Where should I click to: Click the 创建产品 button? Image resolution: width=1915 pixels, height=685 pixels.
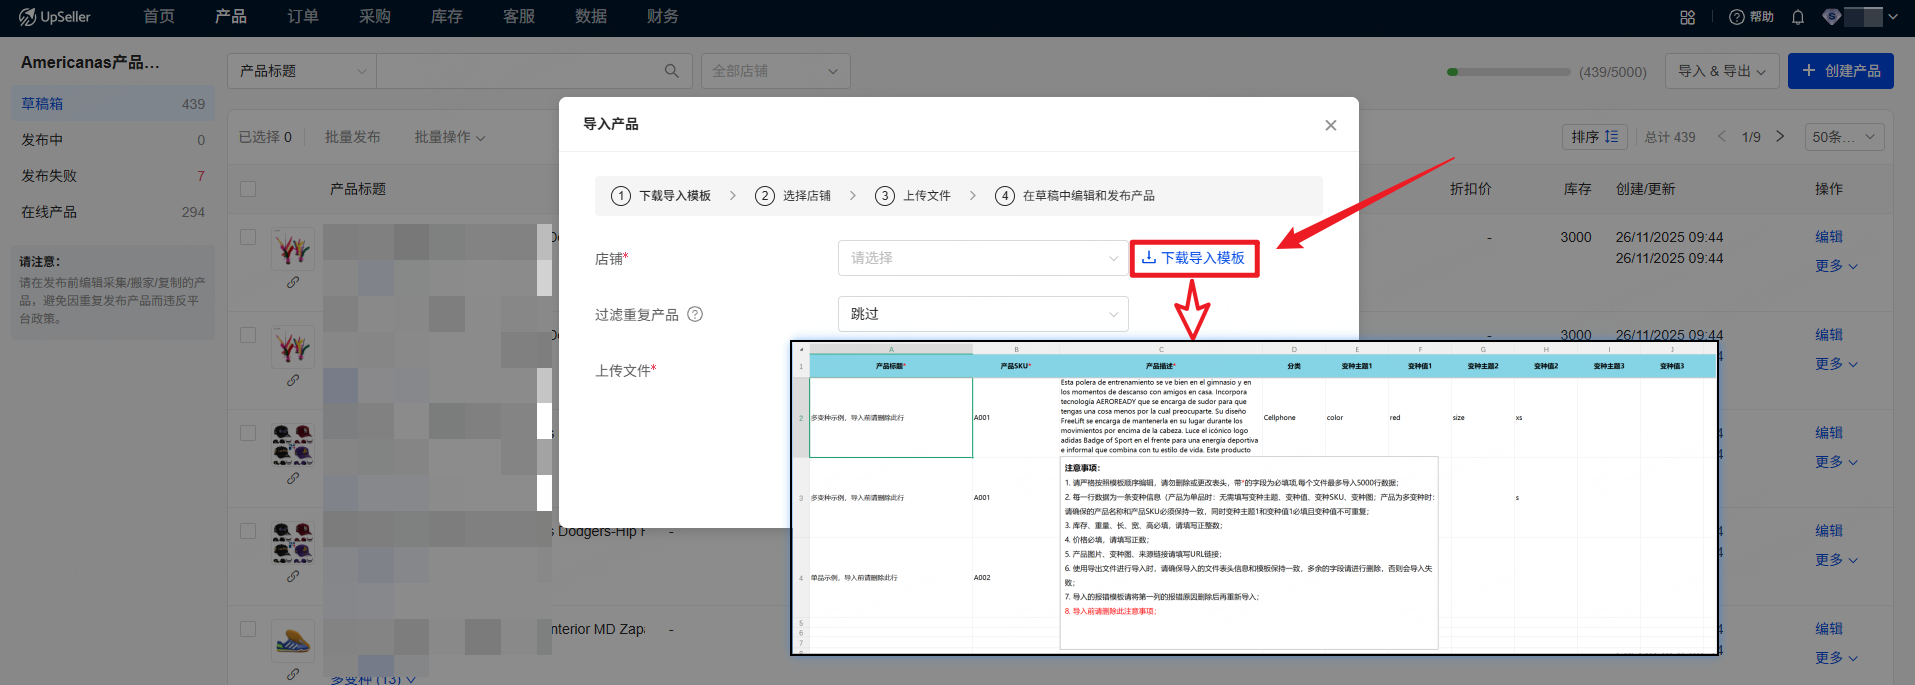[x=1840, y=71]
